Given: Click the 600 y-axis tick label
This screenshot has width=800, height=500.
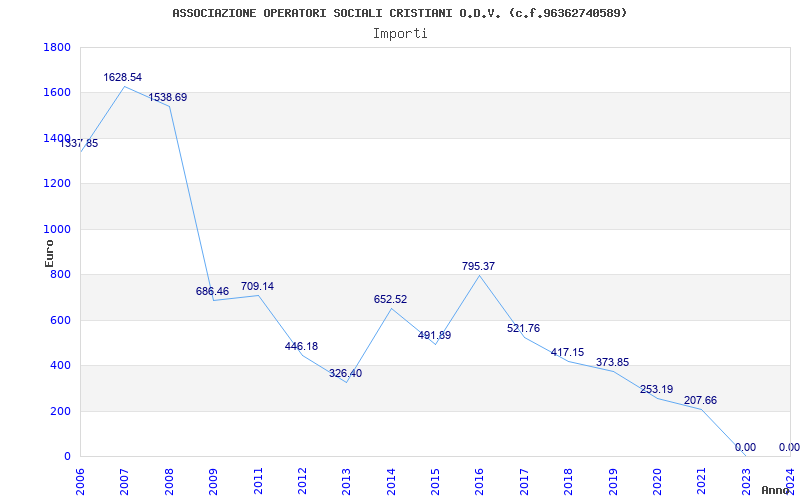Looking at the screenshot, I should click(60, 320).
